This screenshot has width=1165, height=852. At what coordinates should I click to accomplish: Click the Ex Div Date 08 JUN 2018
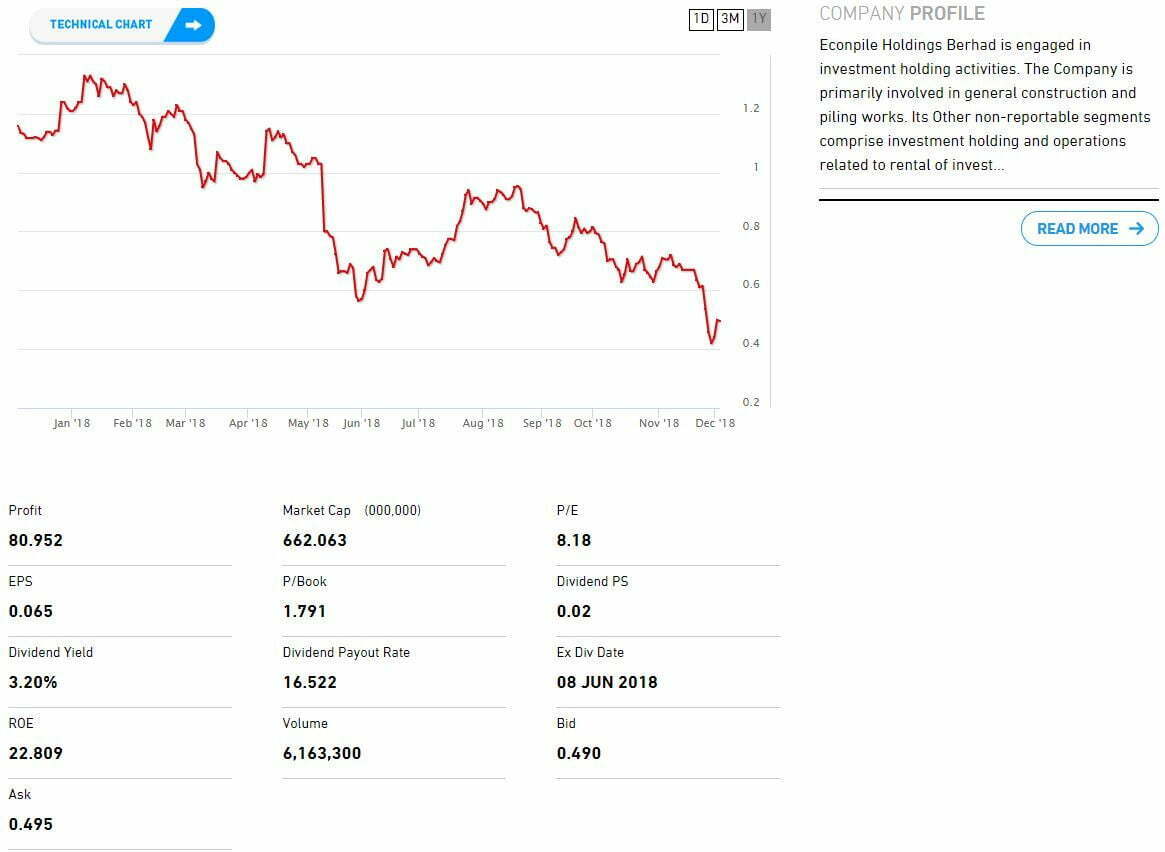(x=607, y=682)
